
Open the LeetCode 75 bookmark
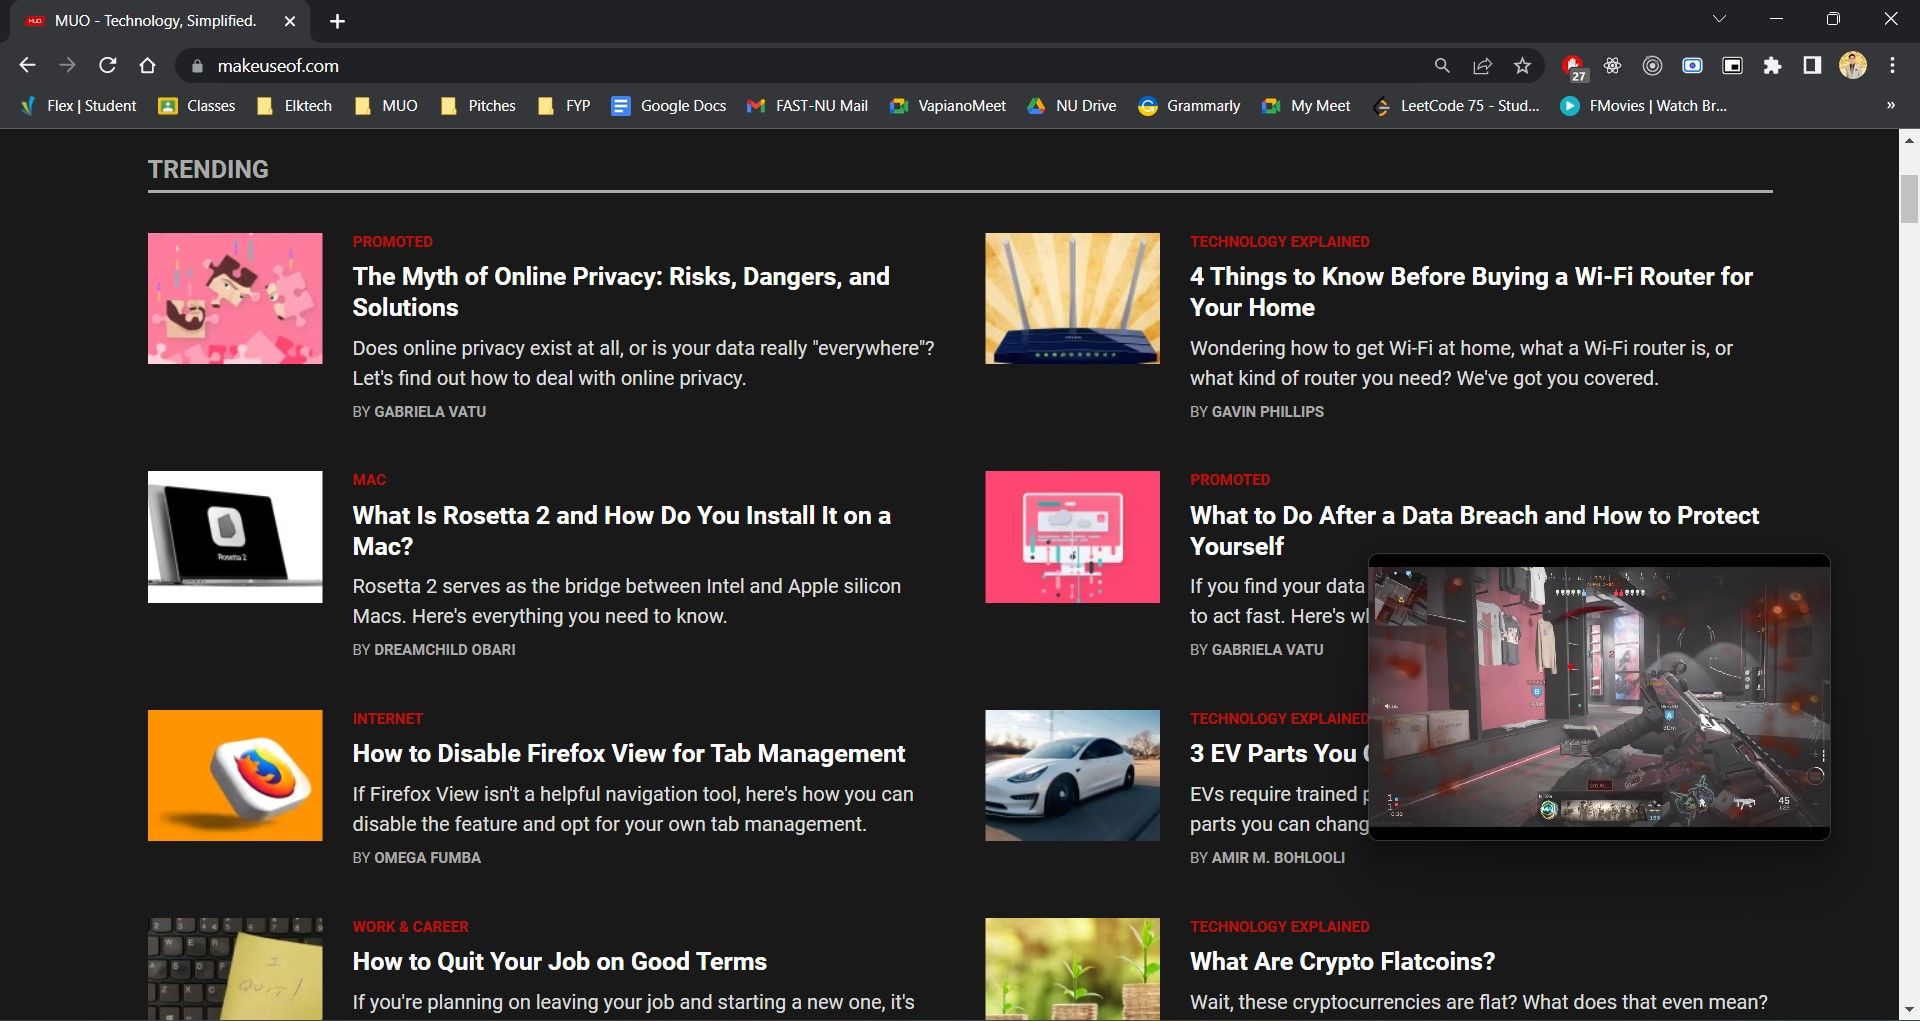(x=1456, y=105)
